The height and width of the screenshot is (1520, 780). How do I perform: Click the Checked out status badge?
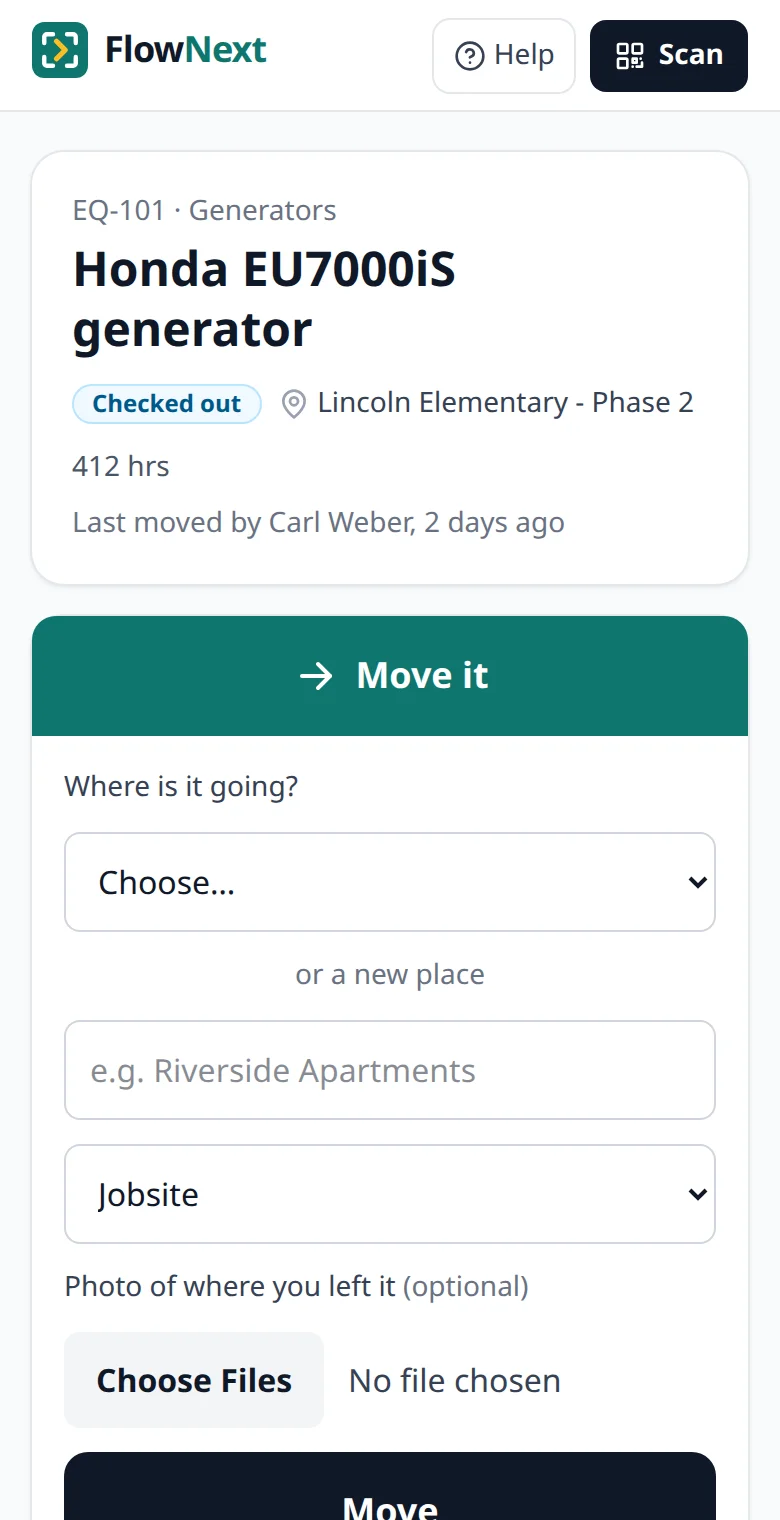coord(167,404)
